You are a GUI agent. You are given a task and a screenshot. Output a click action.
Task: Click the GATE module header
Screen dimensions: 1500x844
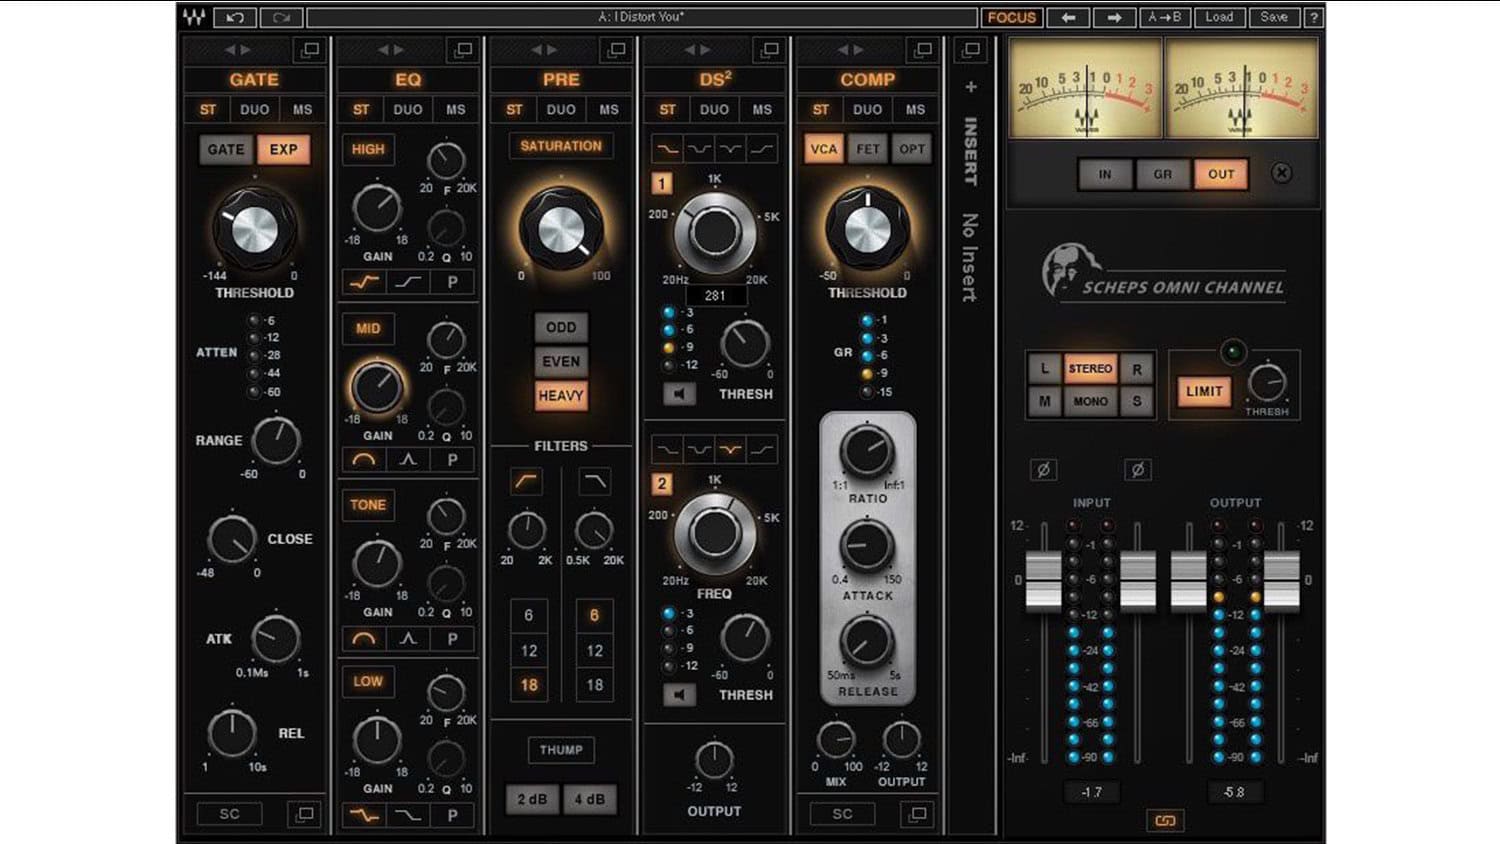tap(254, 79)
